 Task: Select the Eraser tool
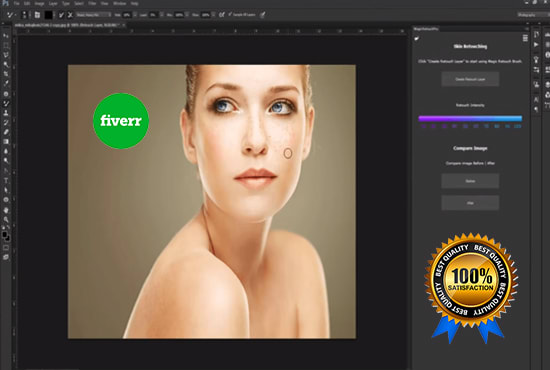point(6,132)
